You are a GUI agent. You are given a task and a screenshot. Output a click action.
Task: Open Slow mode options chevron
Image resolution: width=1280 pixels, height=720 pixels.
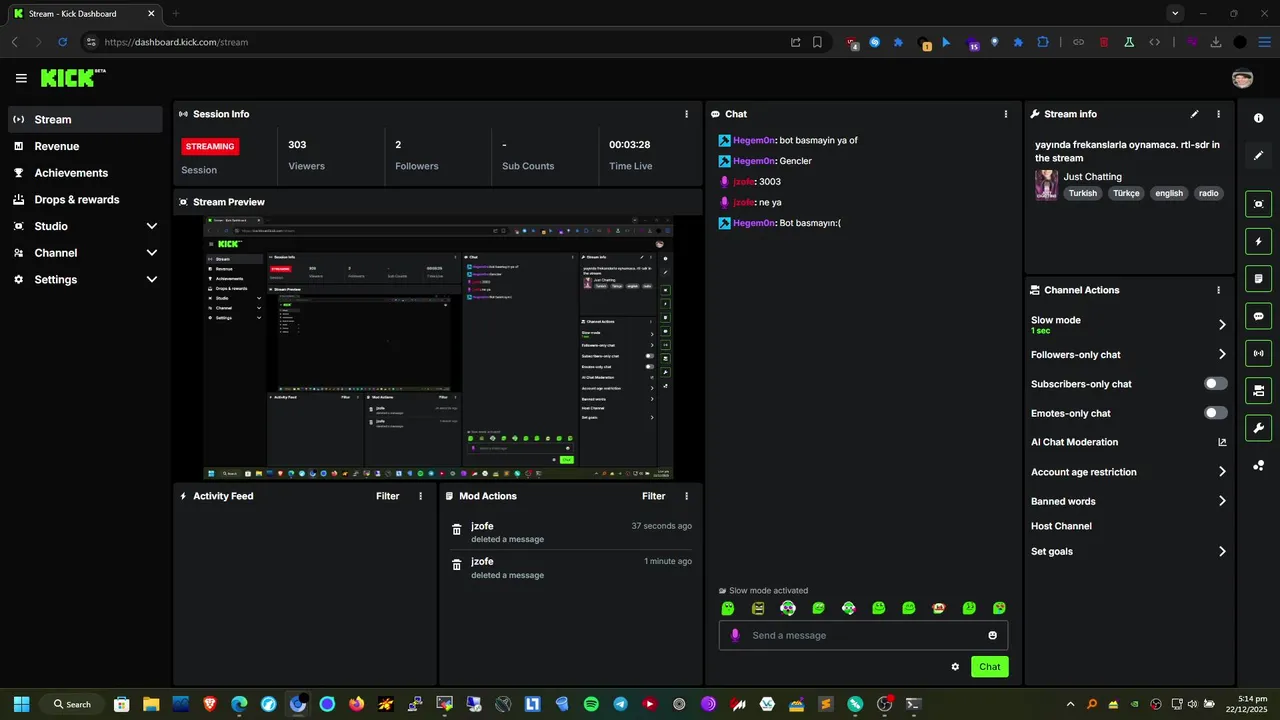click(1222, 325)
